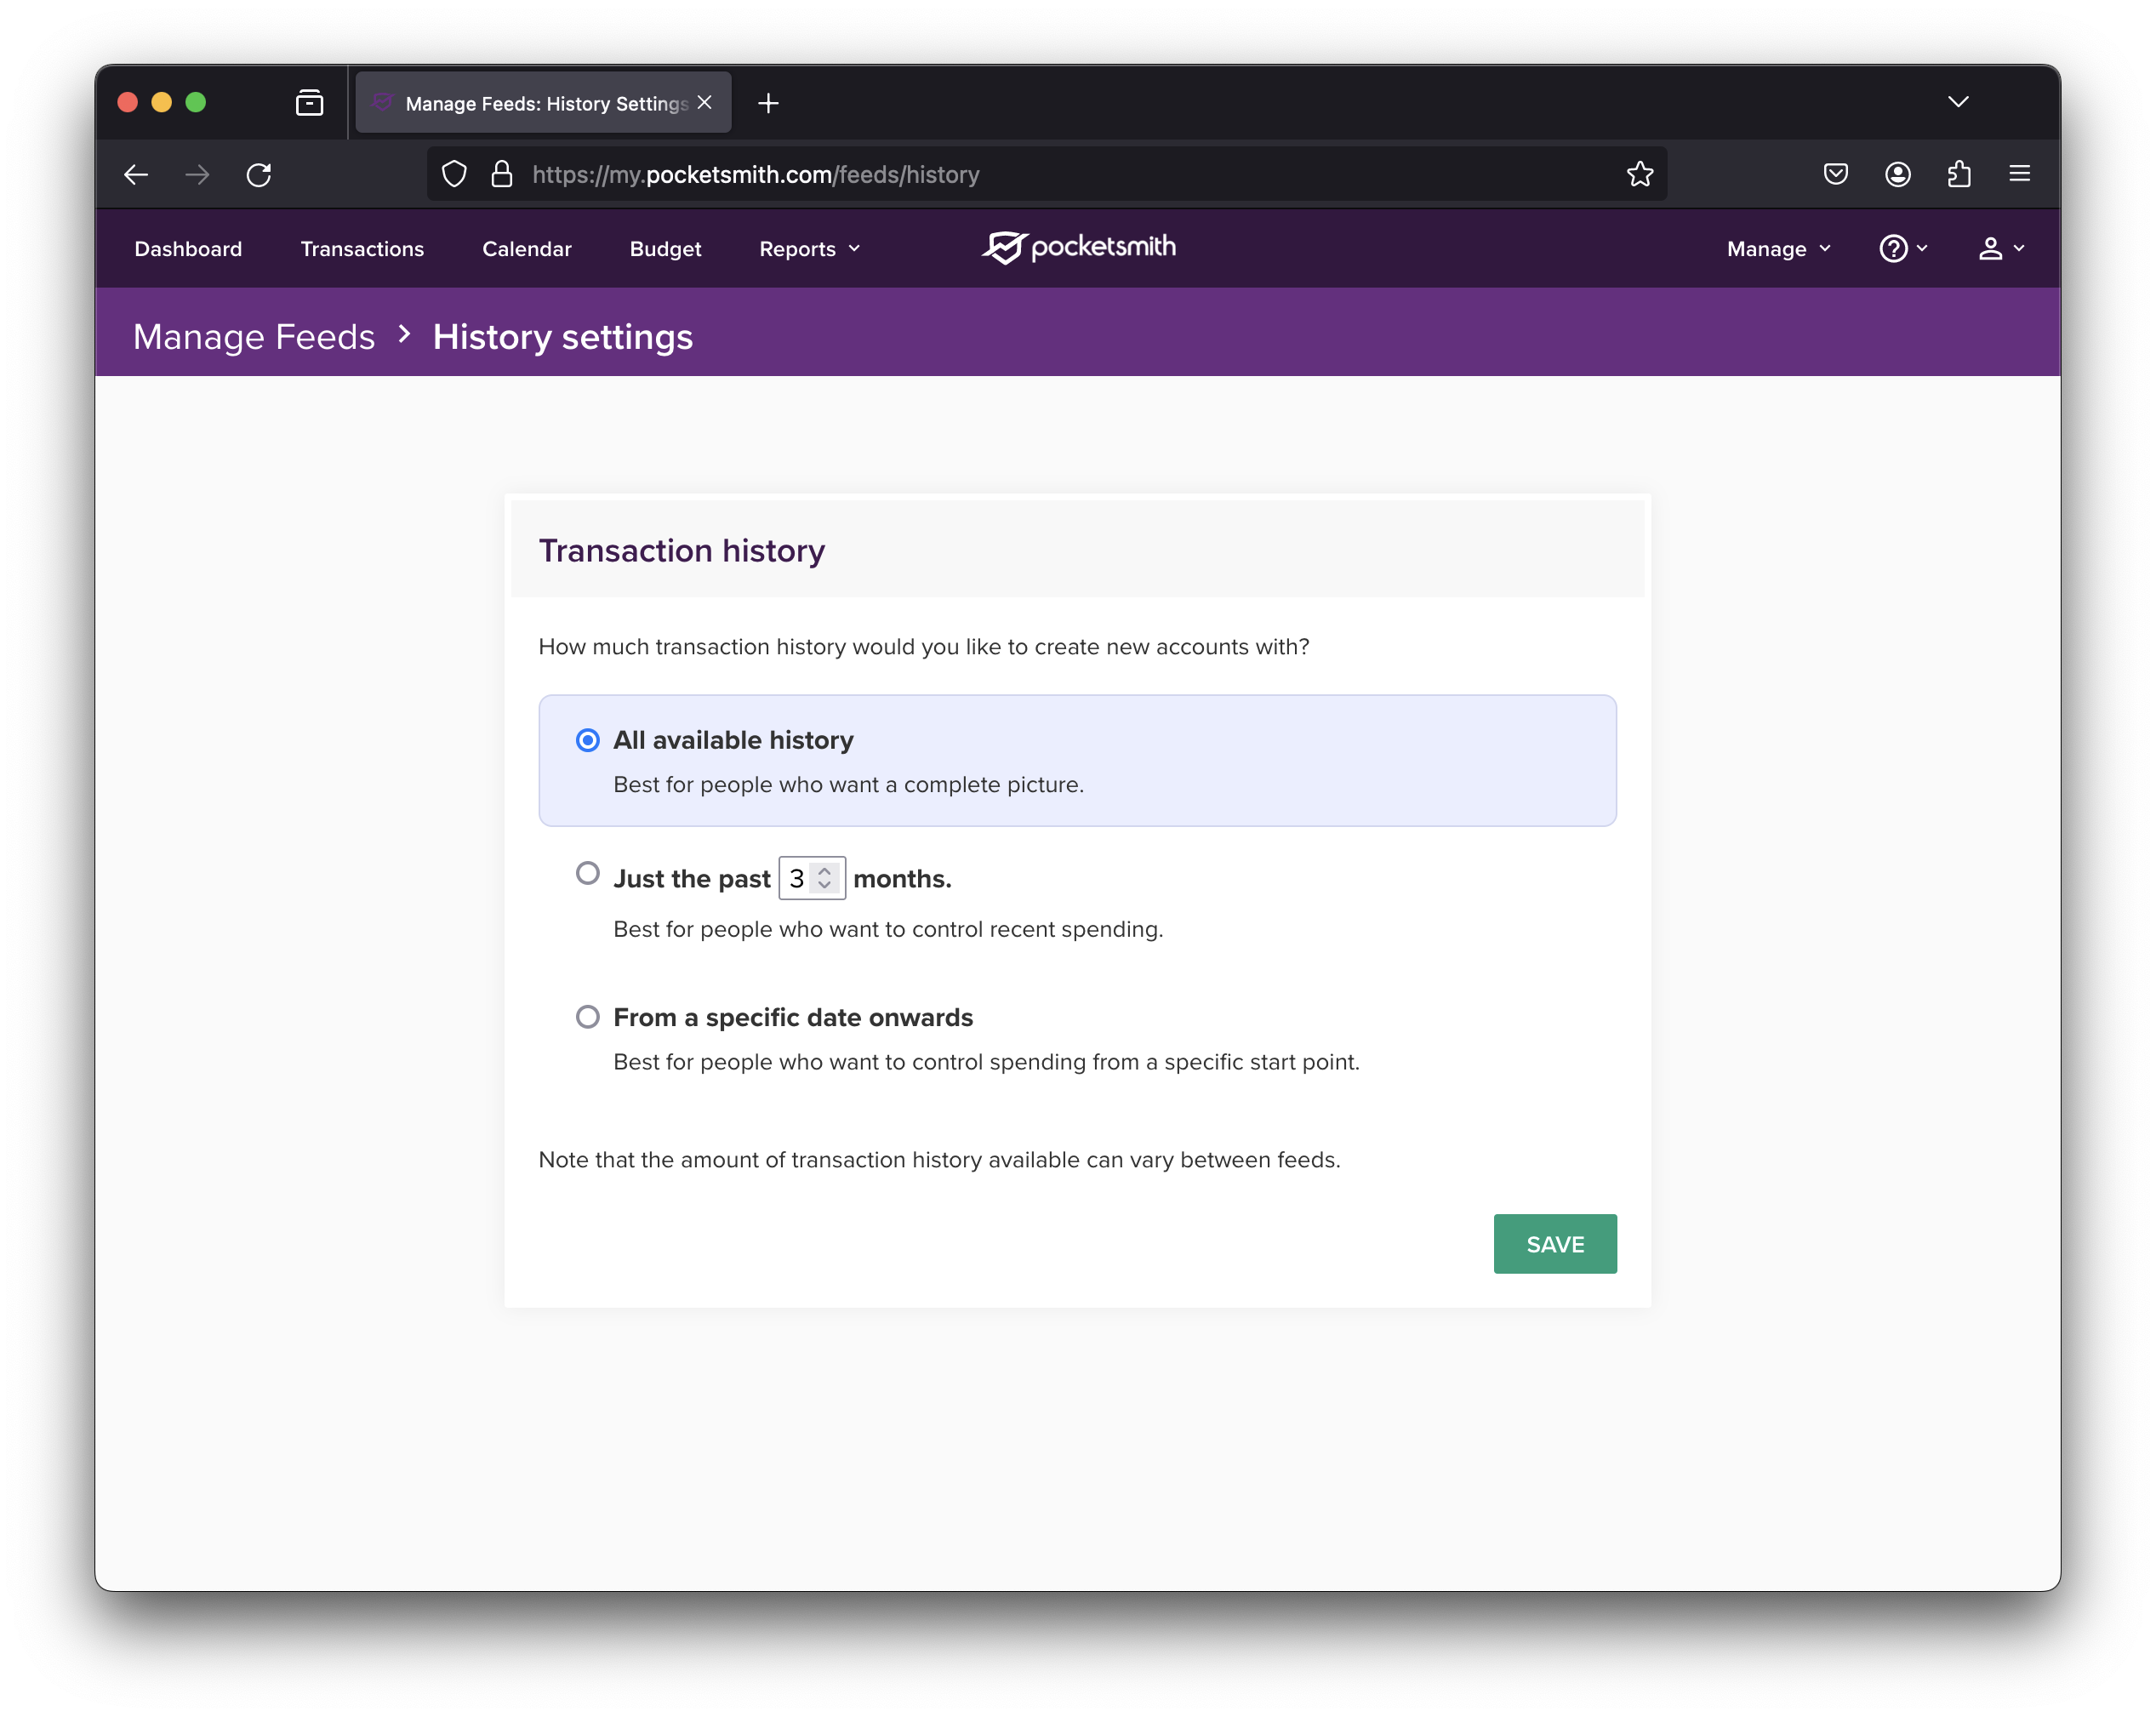Expand the Manage dropdown menu
Screen dimensions: 2156x1717
1778,249
